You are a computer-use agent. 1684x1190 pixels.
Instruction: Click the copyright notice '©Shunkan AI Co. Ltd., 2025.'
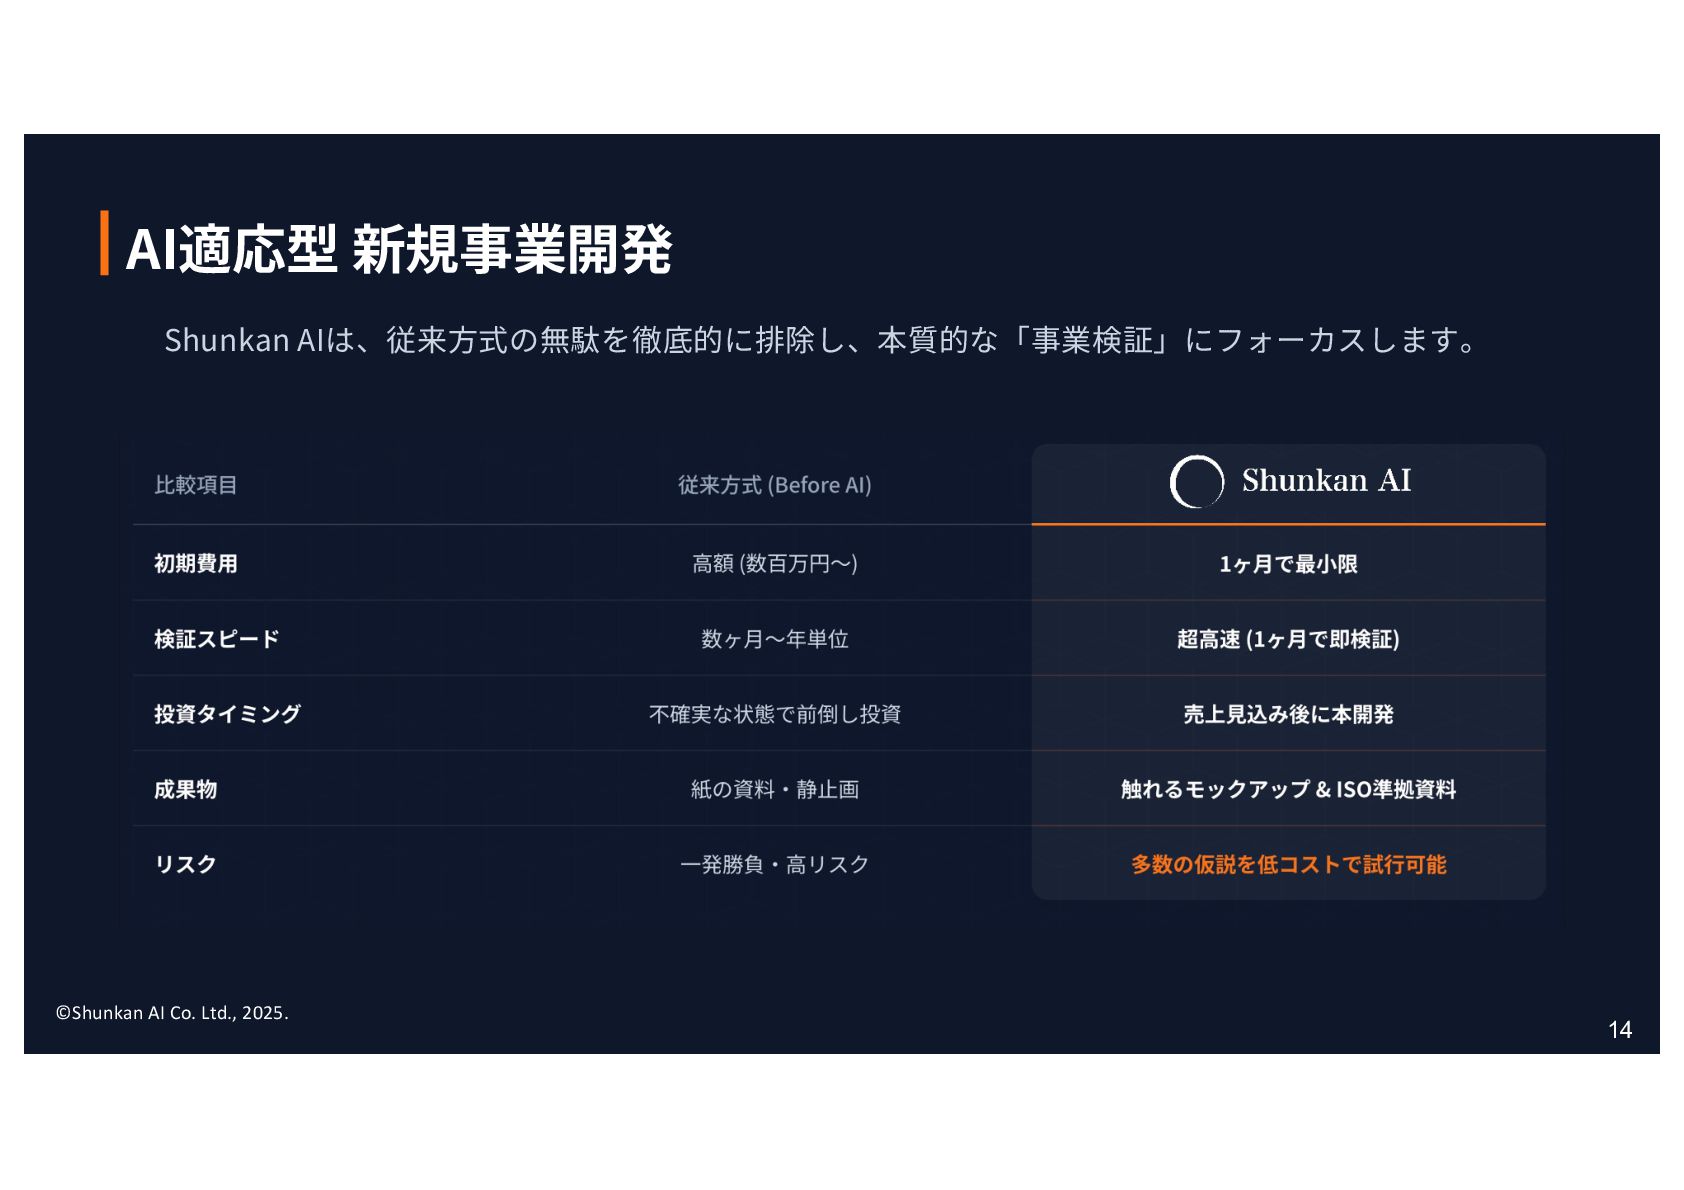point(172,1013)
